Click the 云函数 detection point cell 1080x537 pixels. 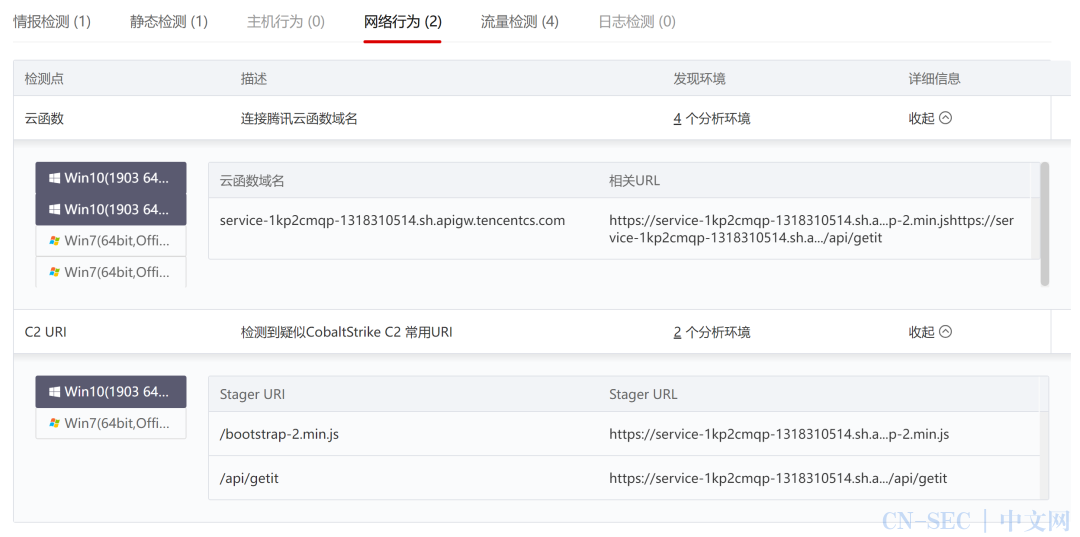(44, 118)
